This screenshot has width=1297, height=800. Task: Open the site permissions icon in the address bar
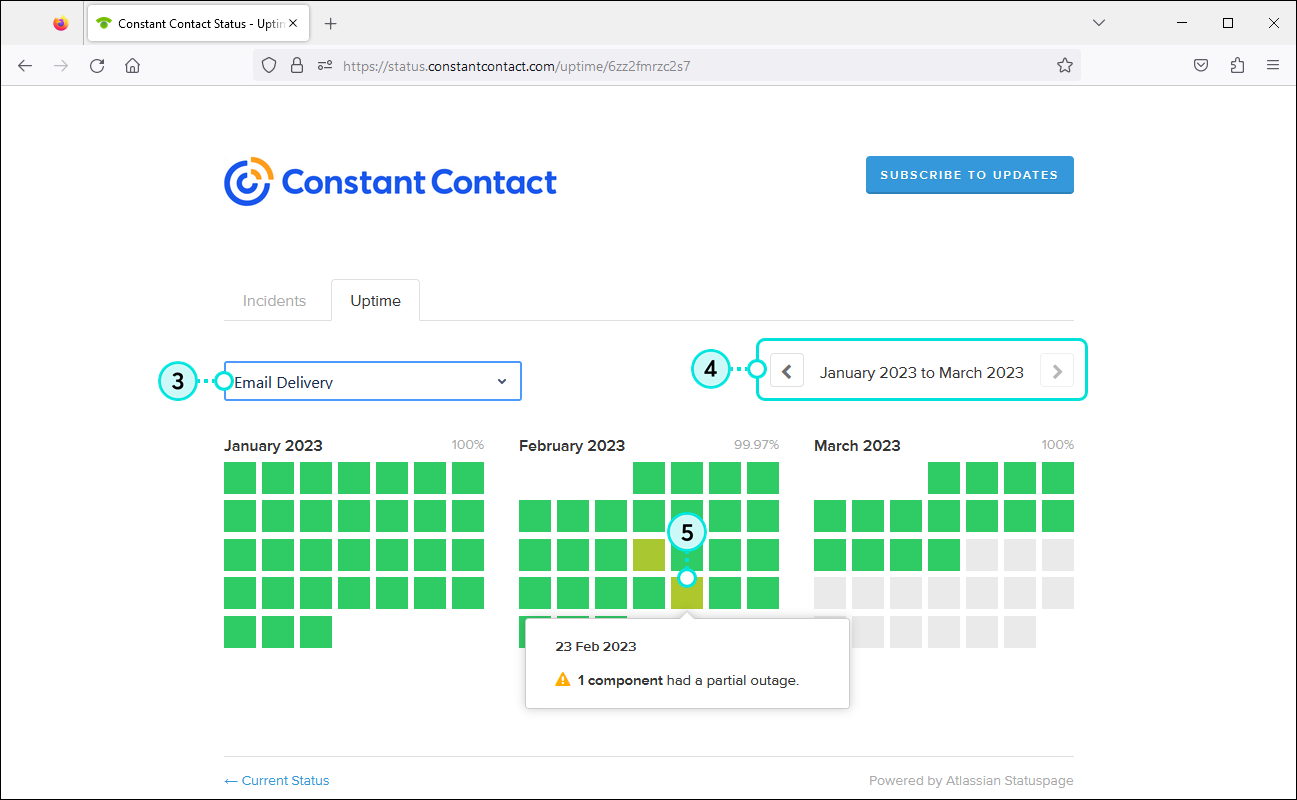tap(324, 65)
